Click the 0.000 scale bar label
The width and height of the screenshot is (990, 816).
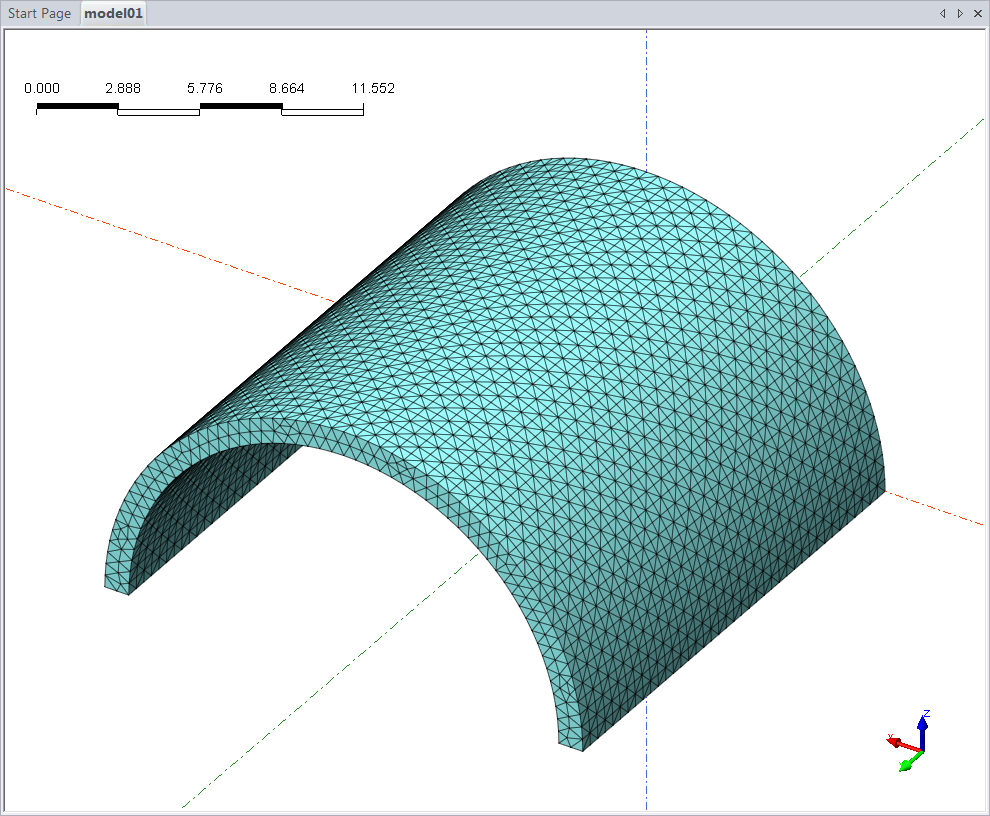tap(42, 88)
